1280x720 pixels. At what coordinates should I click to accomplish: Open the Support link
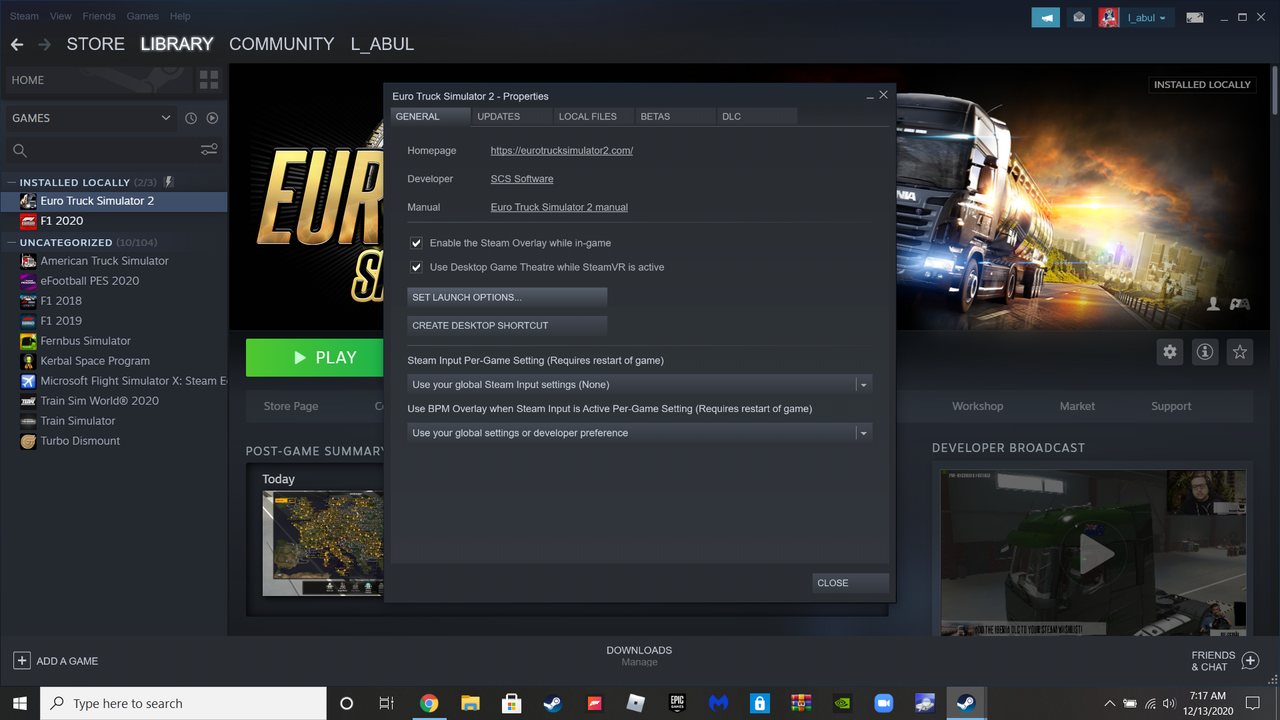point(1171,406)
